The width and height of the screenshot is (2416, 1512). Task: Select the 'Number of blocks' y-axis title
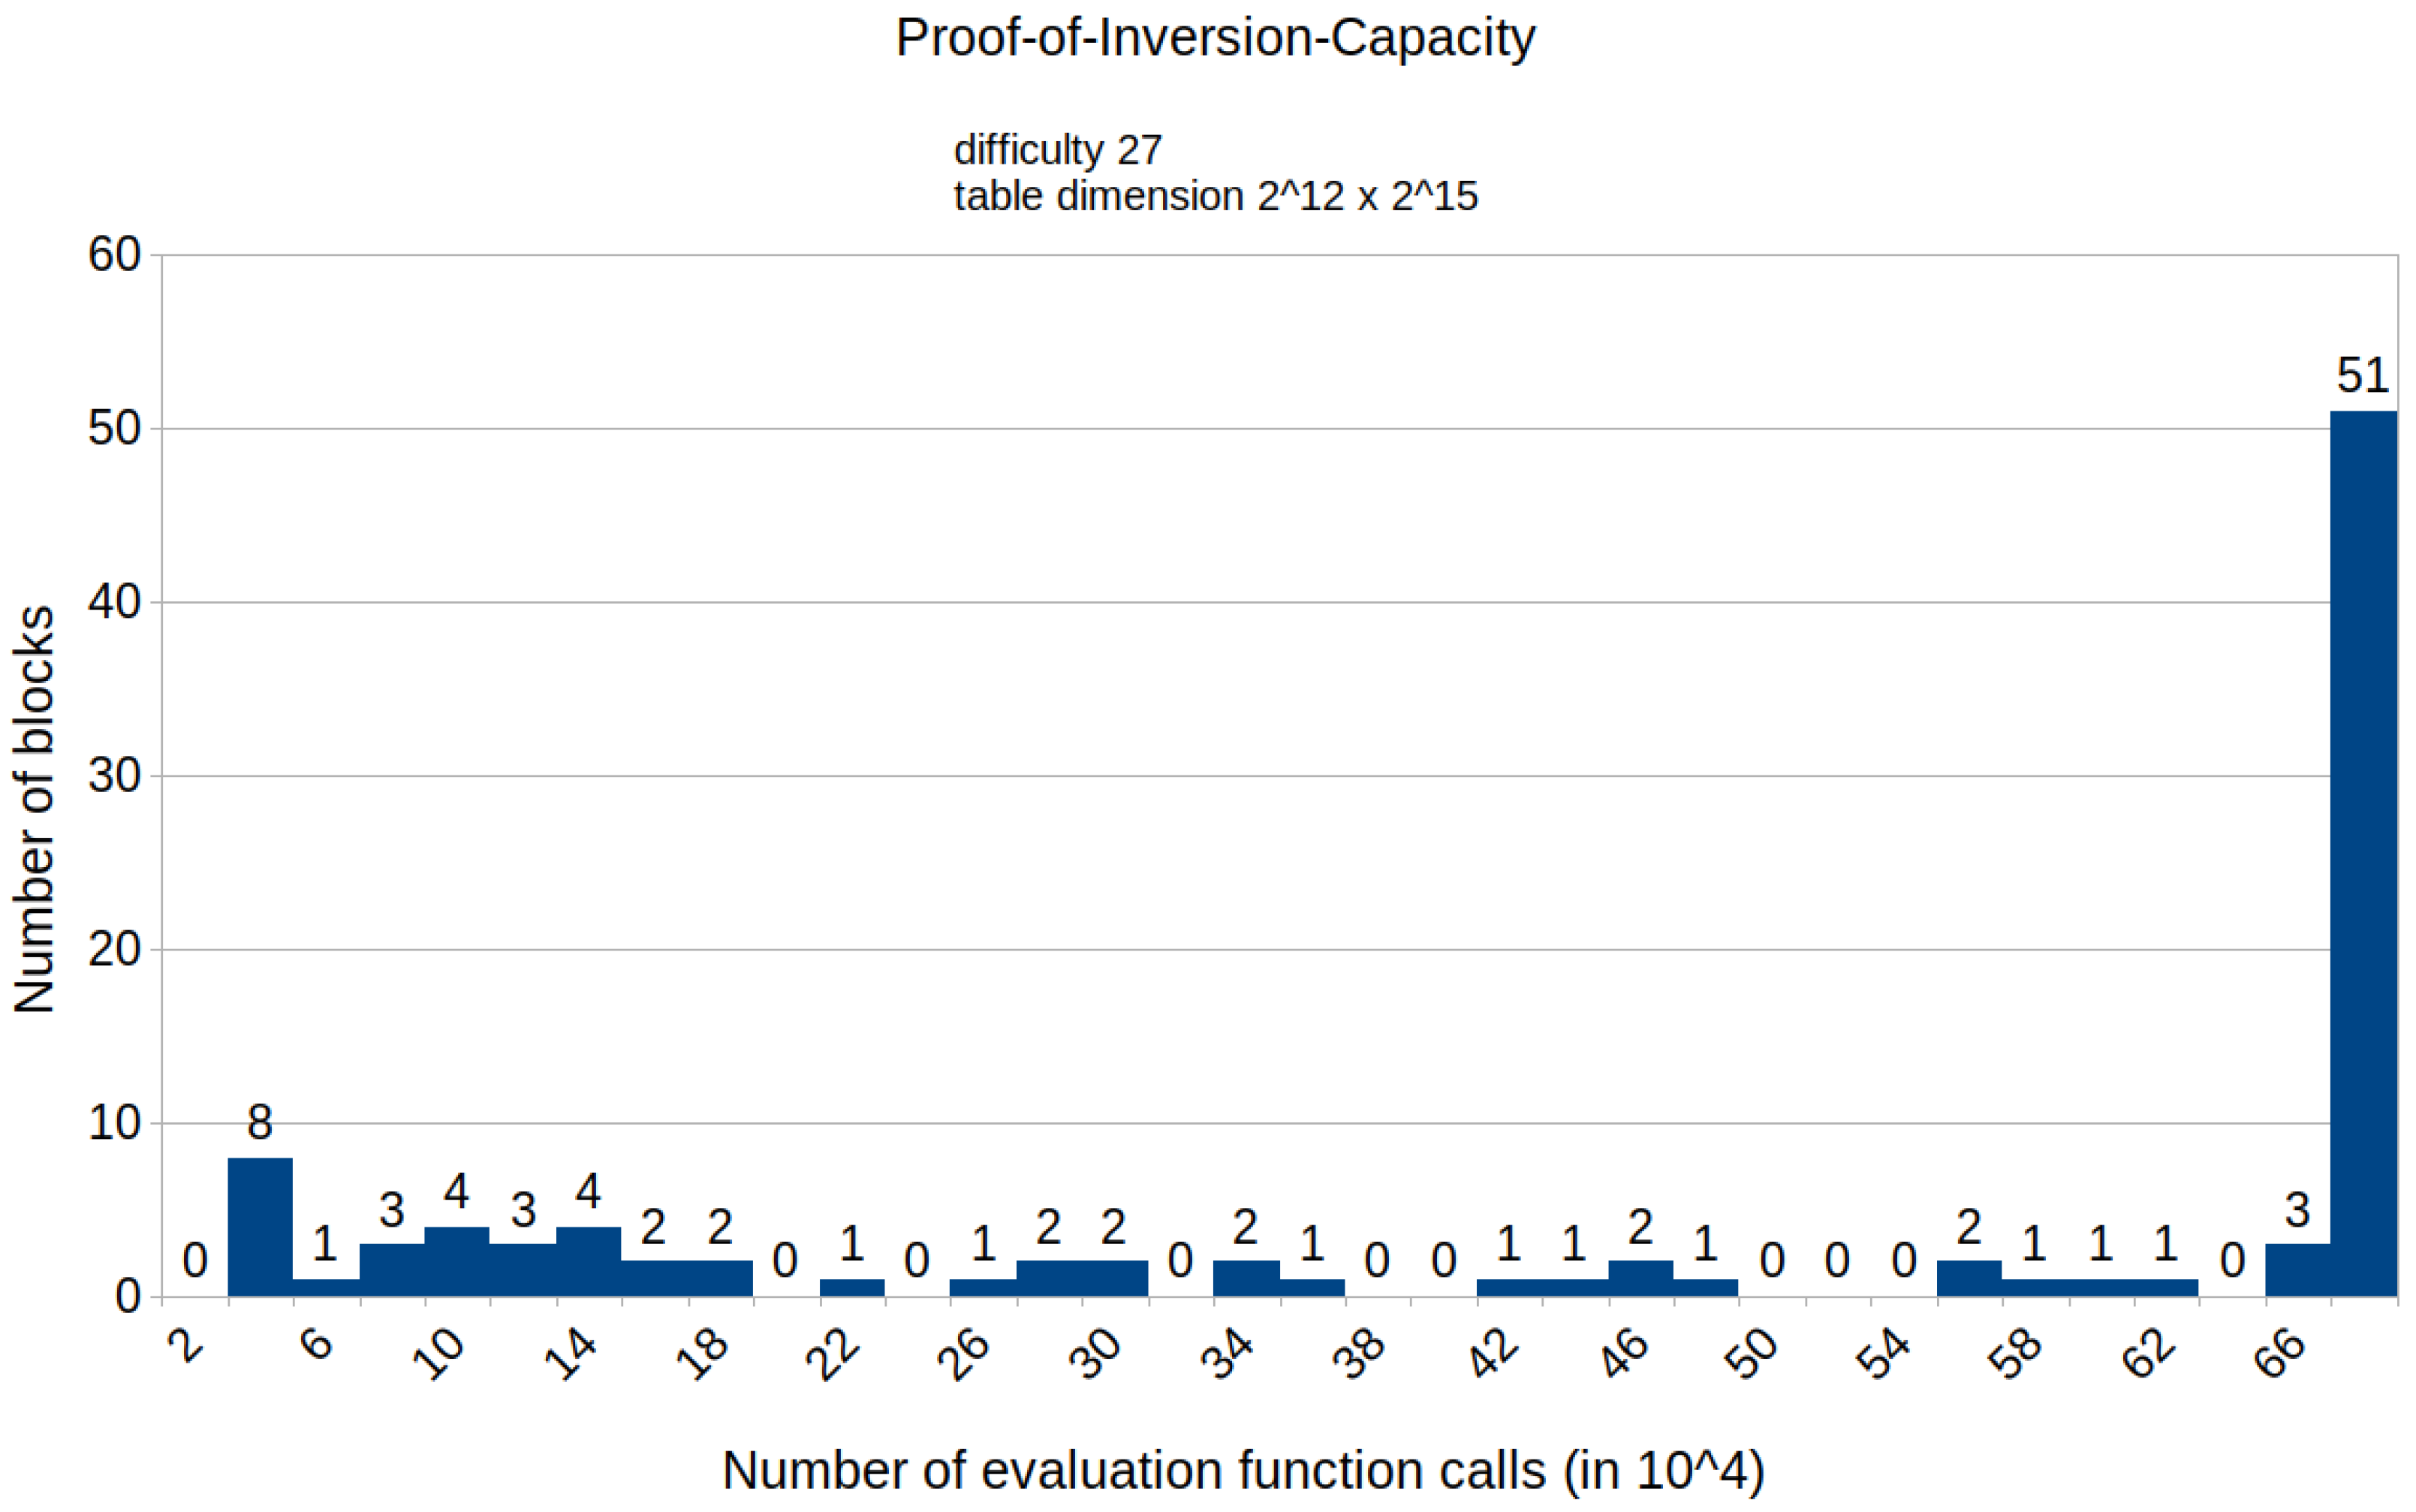34,809
